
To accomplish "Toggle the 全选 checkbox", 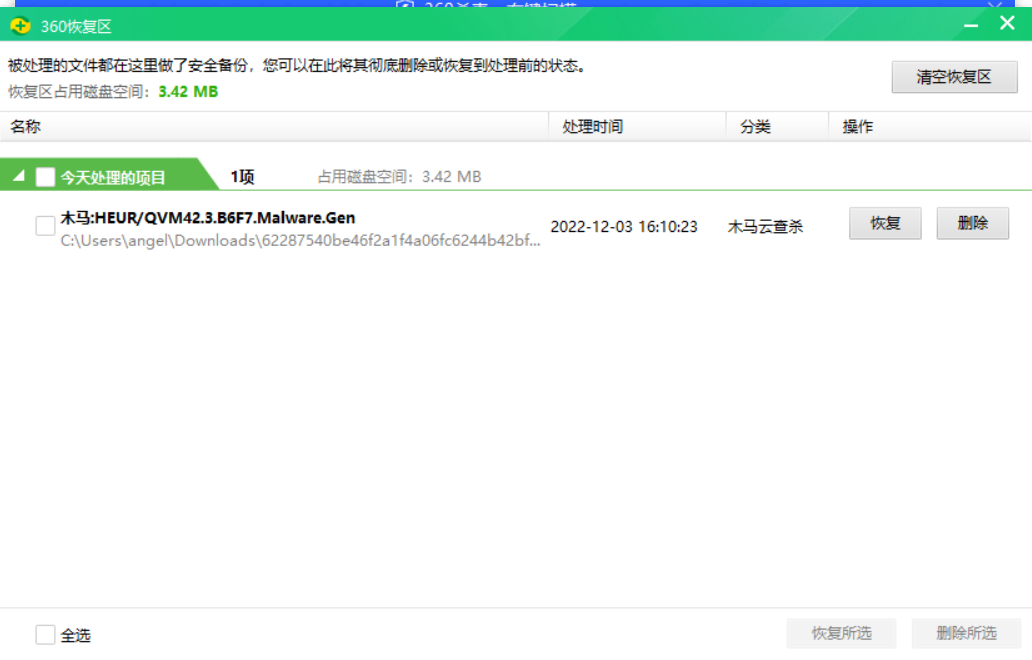I will tap(45, 634).
